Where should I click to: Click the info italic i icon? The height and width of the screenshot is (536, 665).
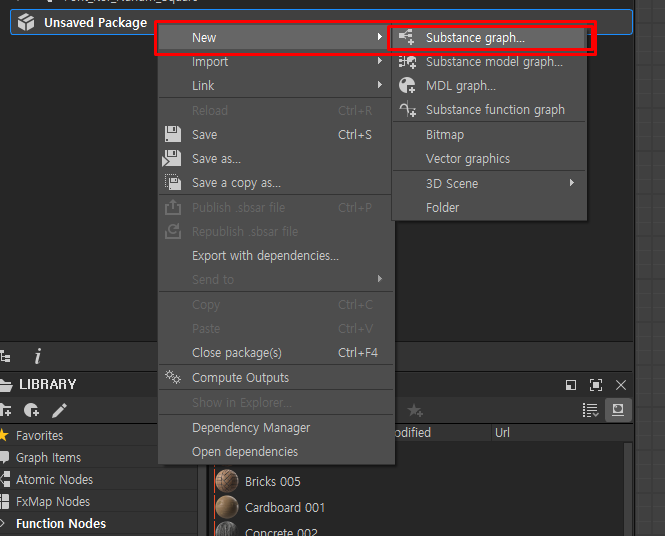[38, 356]
